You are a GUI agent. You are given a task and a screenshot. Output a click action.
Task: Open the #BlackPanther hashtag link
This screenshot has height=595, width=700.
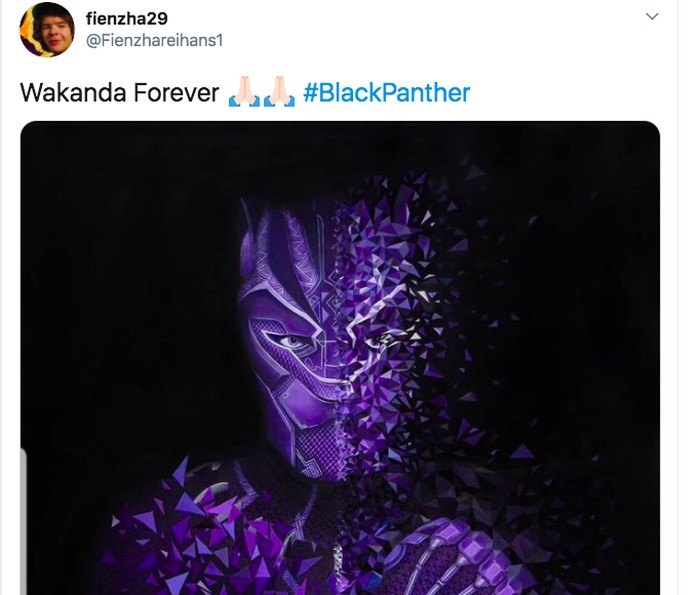point(387,93)
